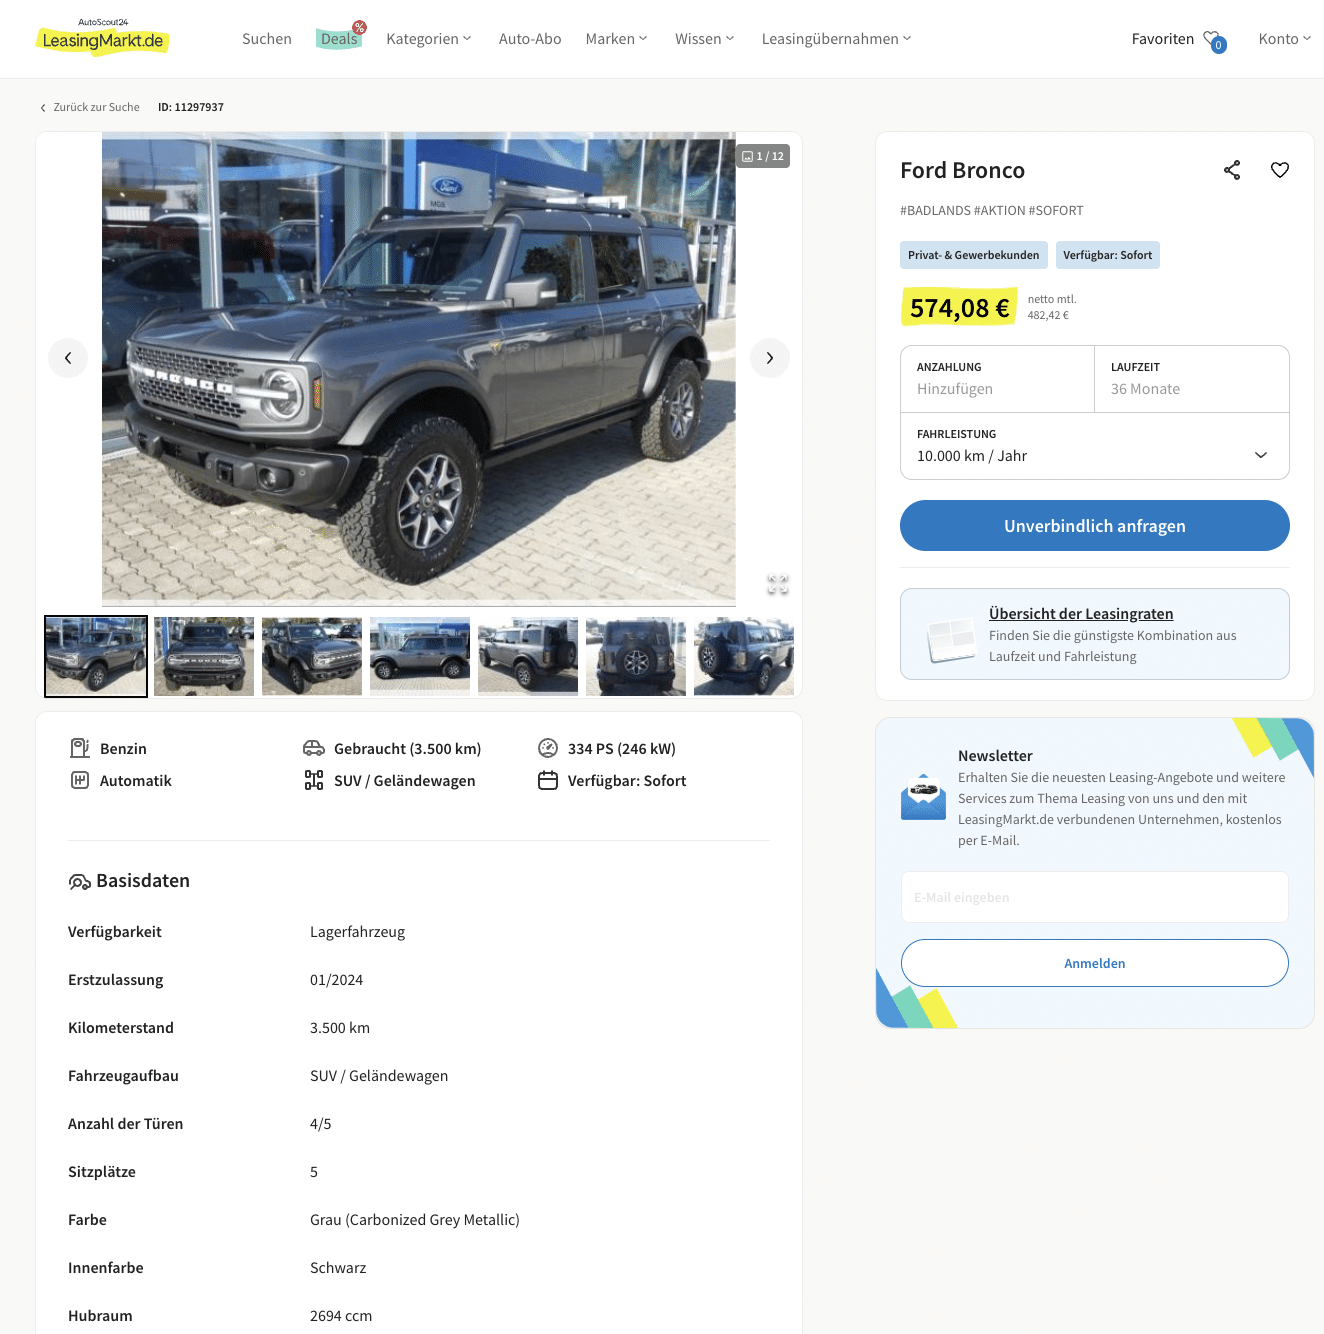
Task: Click Unverbindlich anfragen button
Action: coord(1095,526)
